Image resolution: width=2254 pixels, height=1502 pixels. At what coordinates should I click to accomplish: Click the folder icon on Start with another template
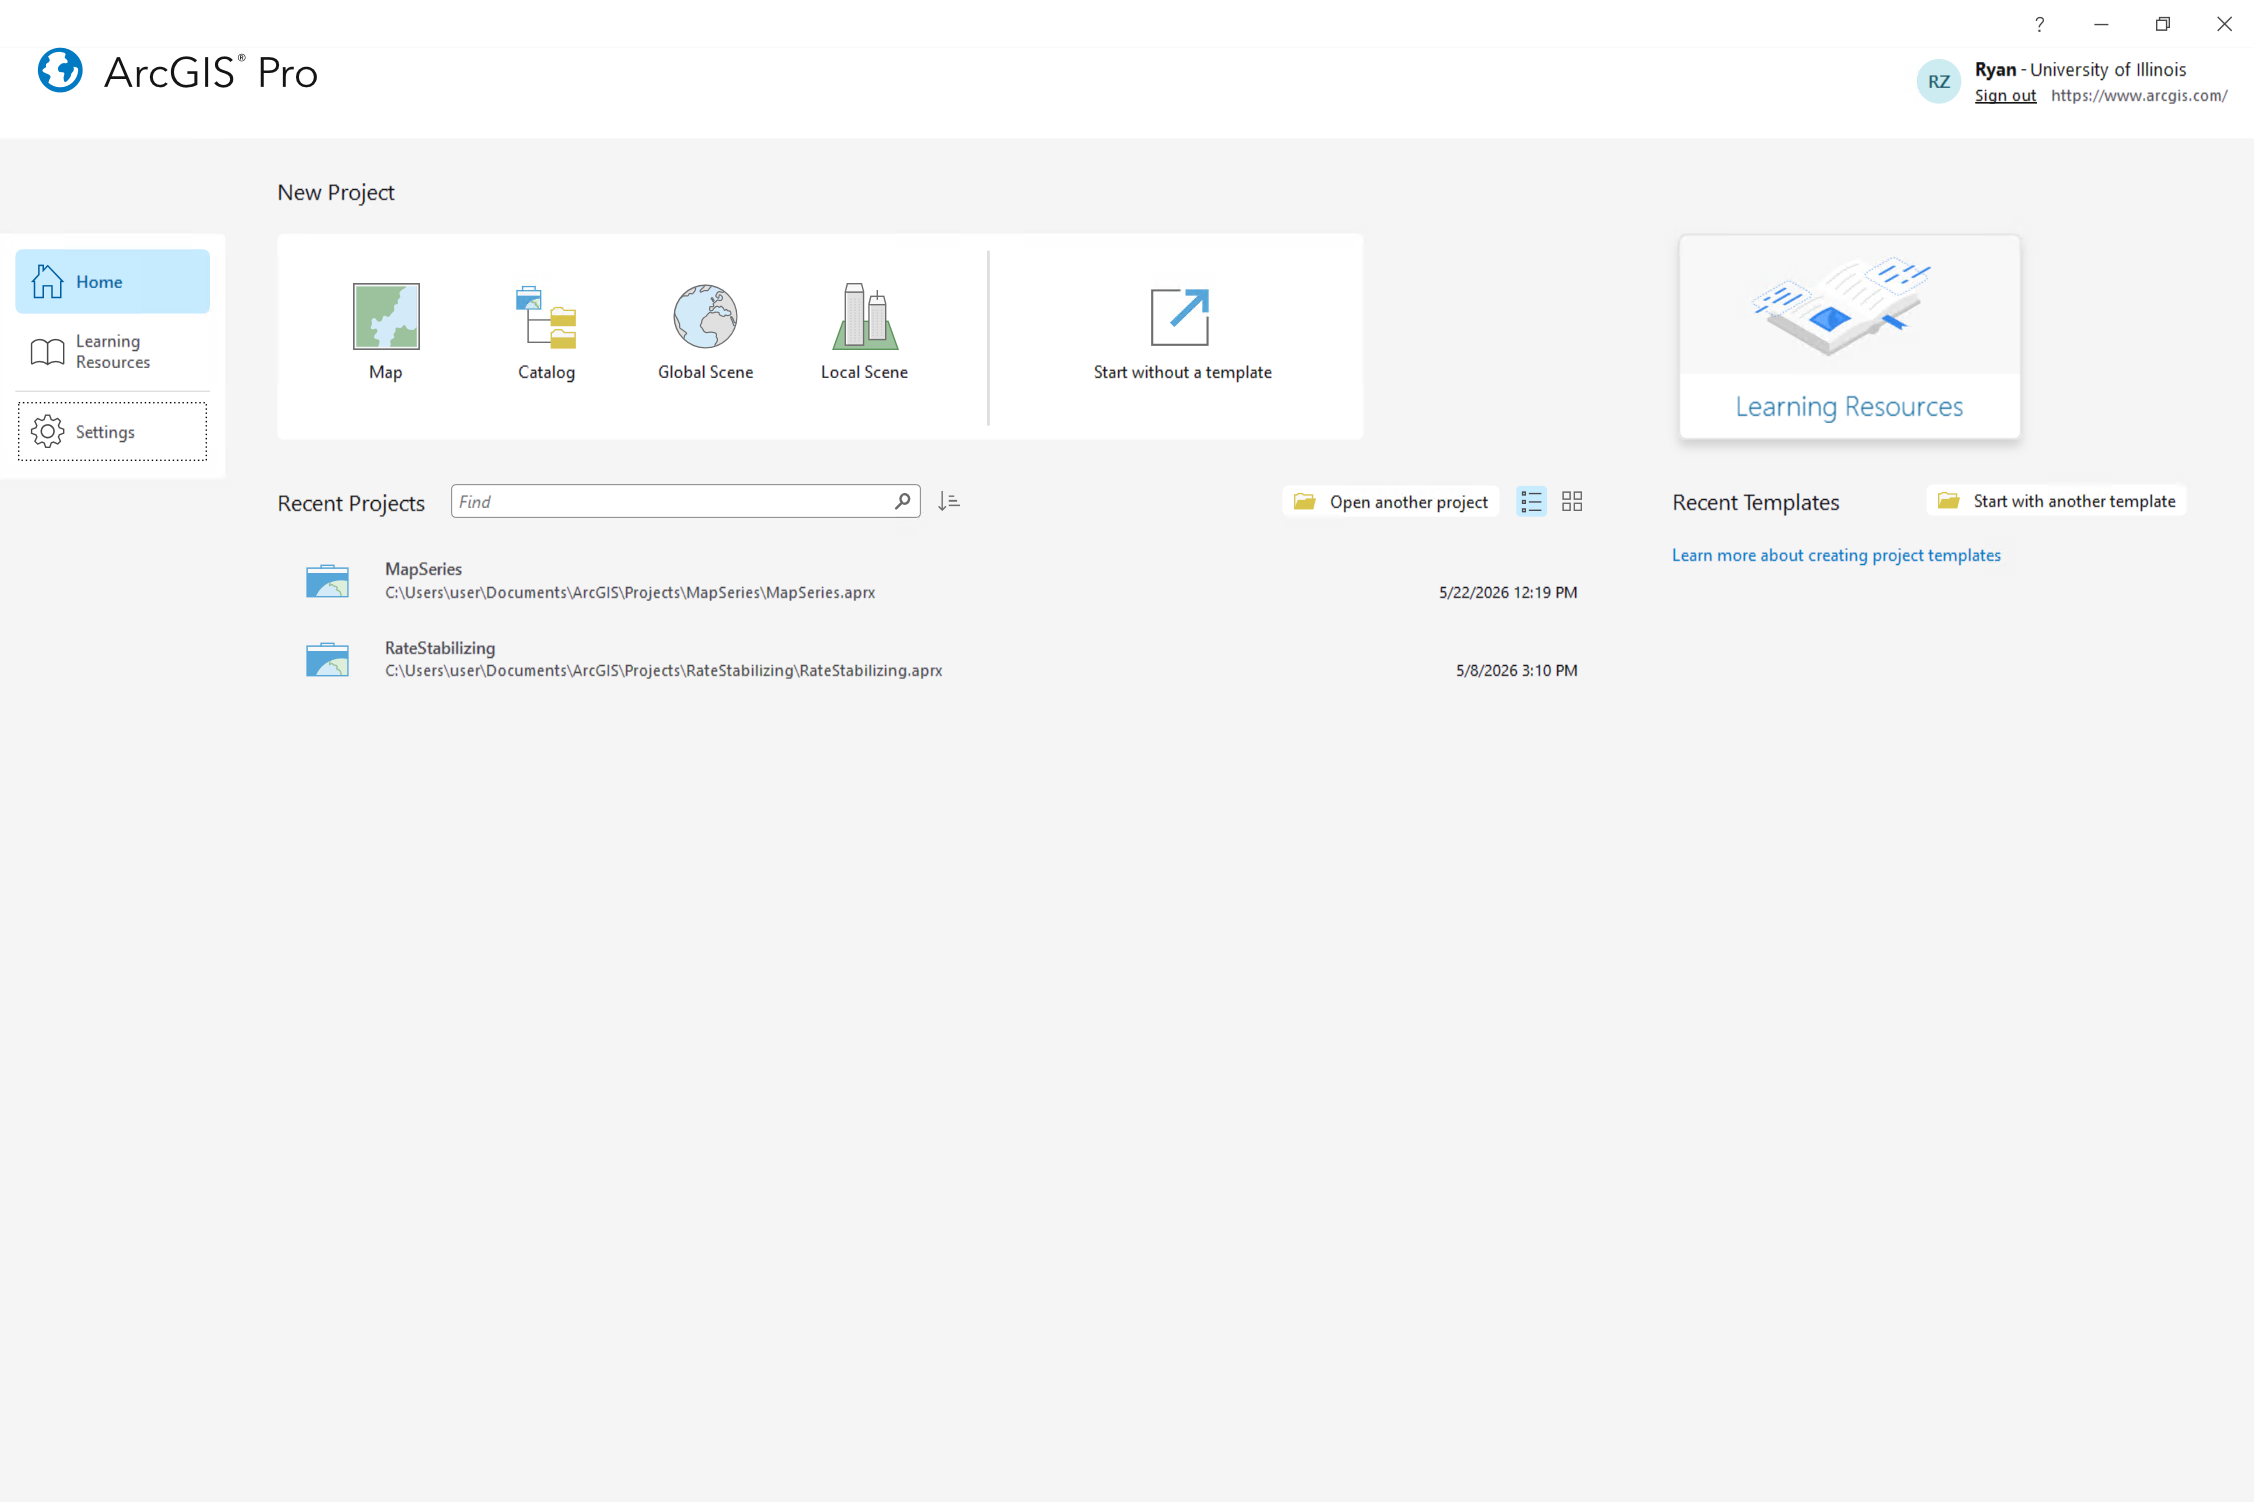tap(1948, 500)
